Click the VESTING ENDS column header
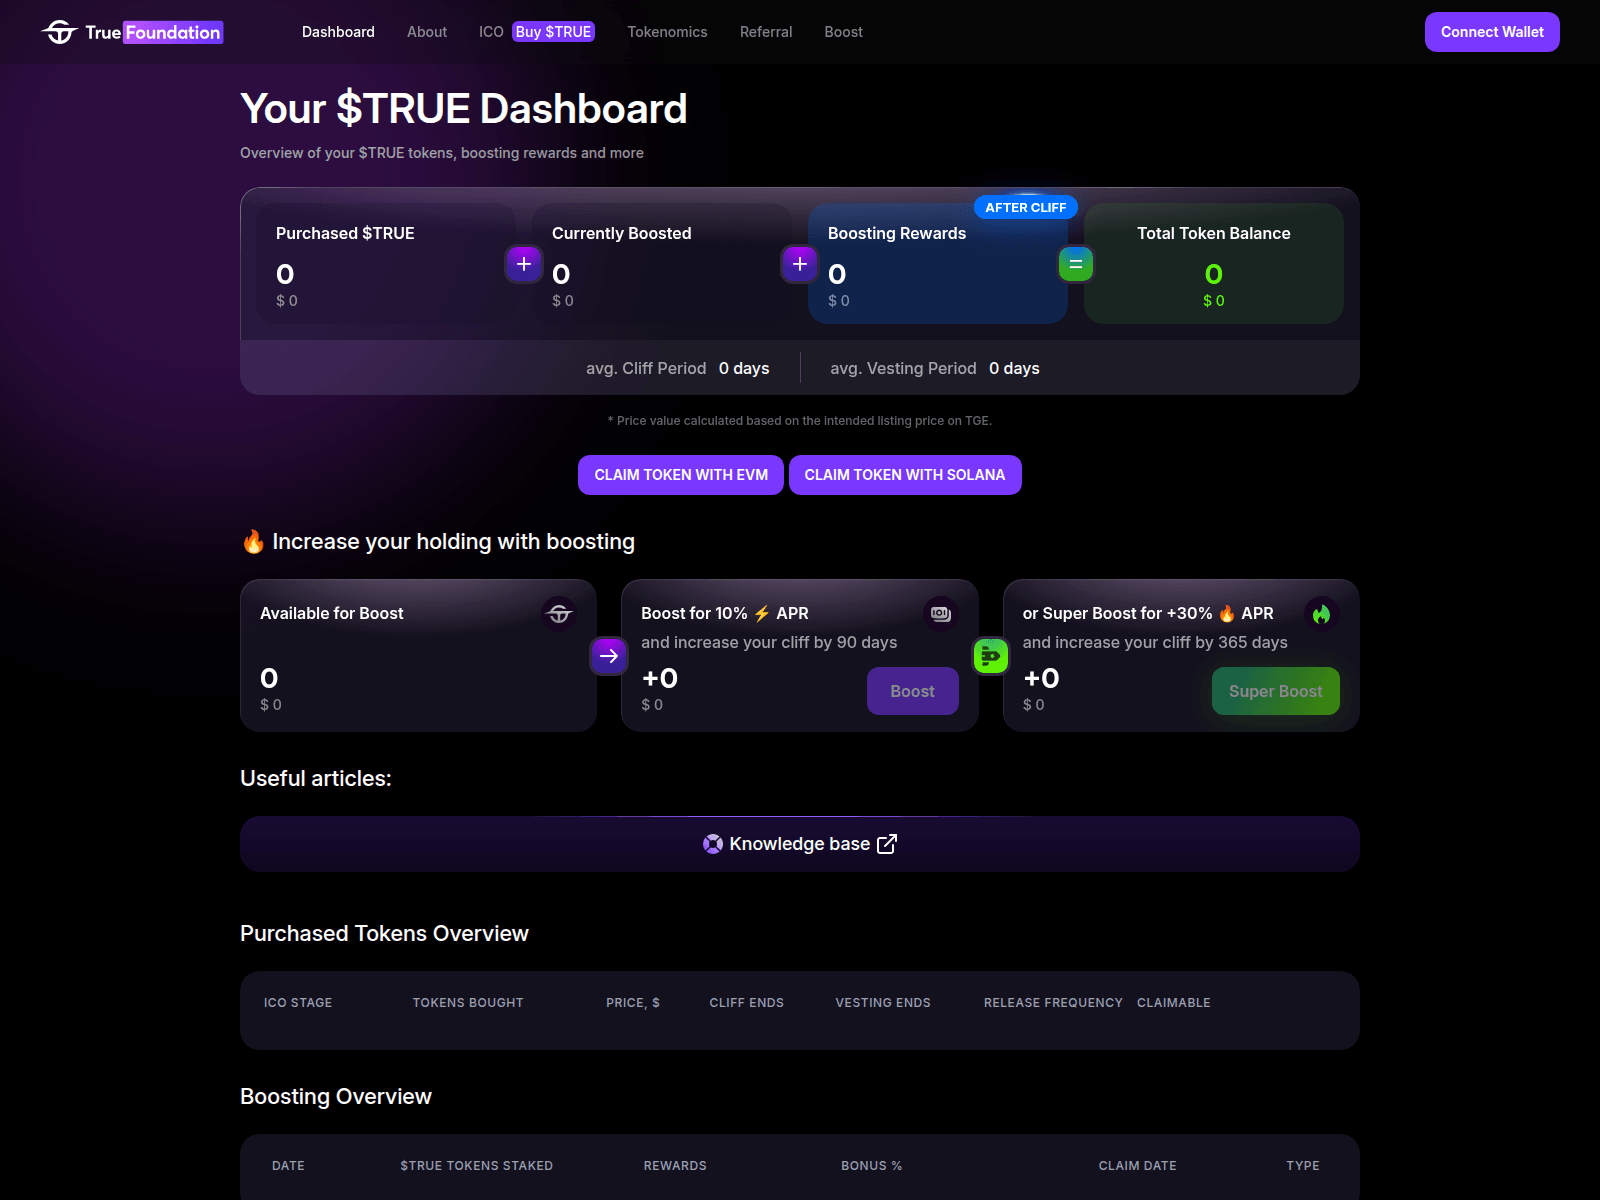This screenshot has width=1600, height=1200. pyautogui.click(x=883, y=1003)
